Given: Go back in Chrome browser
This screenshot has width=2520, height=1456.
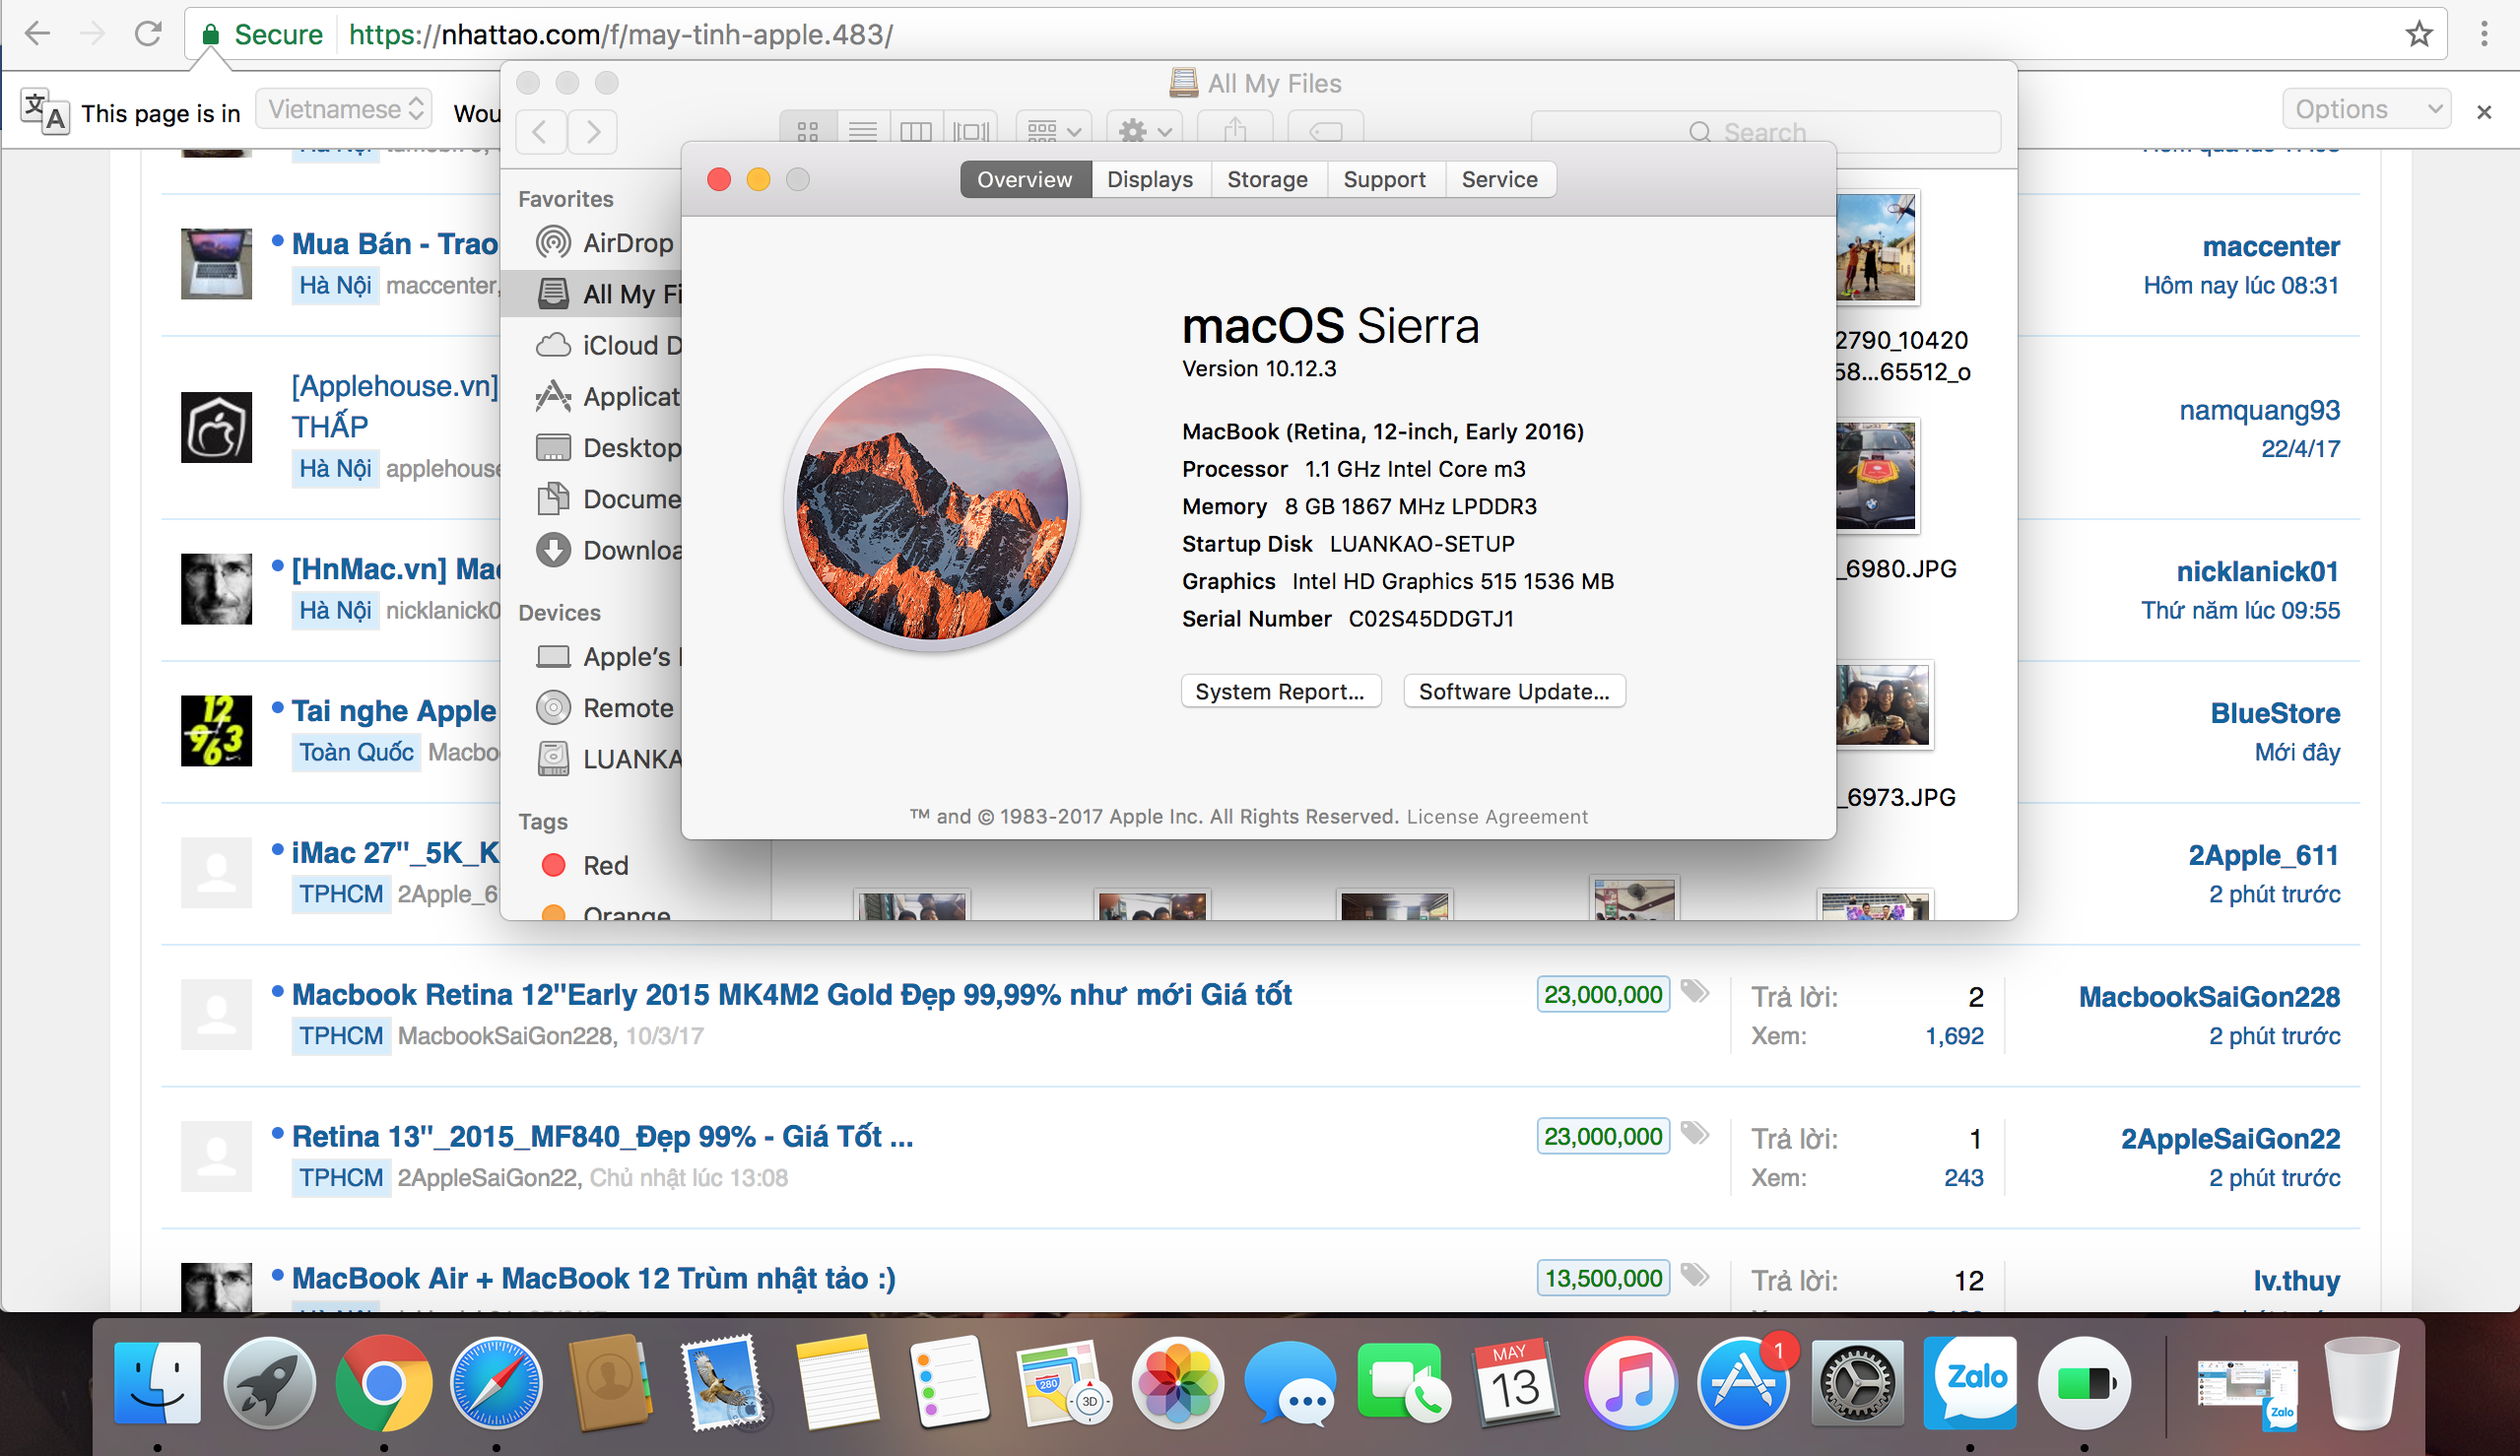Looking at the screenshot, I should (x=37, y=34).
